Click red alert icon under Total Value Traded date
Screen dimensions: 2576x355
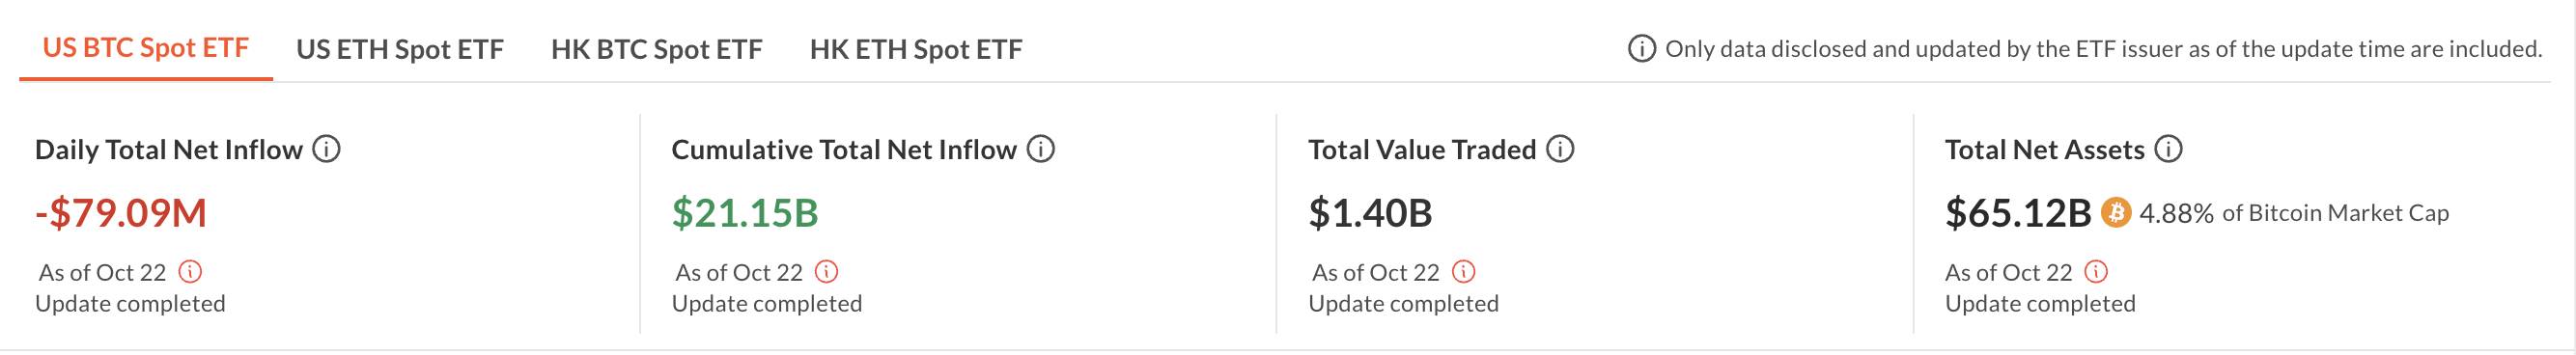click(x=1463, y=271)
